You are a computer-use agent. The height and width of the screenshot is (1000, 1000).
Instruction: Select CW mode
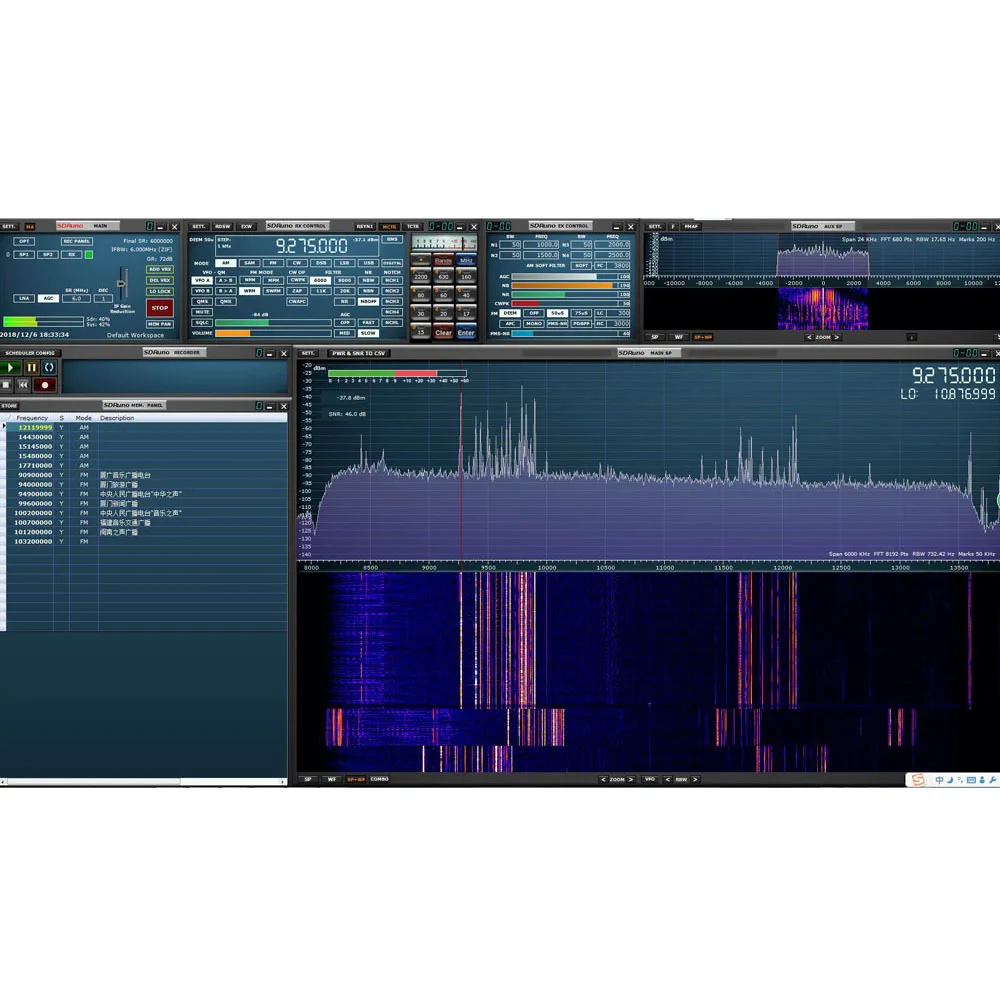click(x=297, y=263)
